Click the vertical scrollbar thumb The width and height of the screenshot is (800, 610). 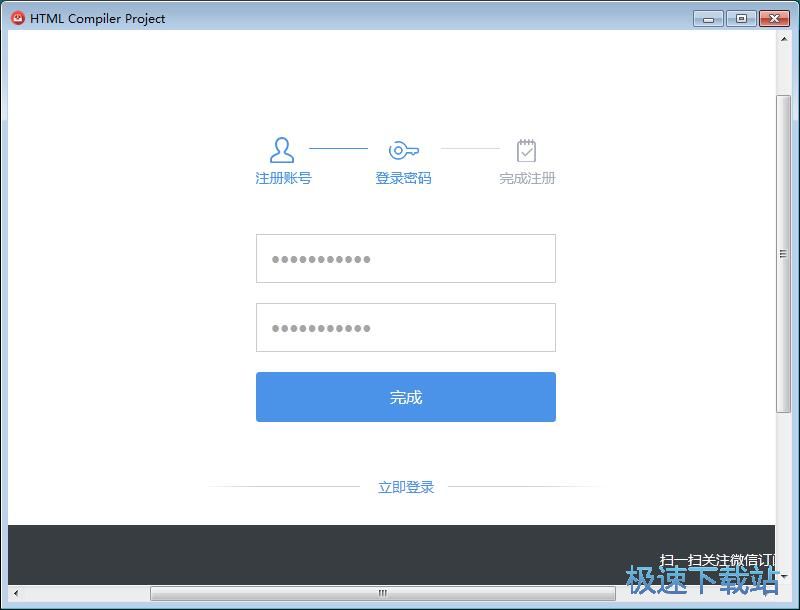coord(783,253)
